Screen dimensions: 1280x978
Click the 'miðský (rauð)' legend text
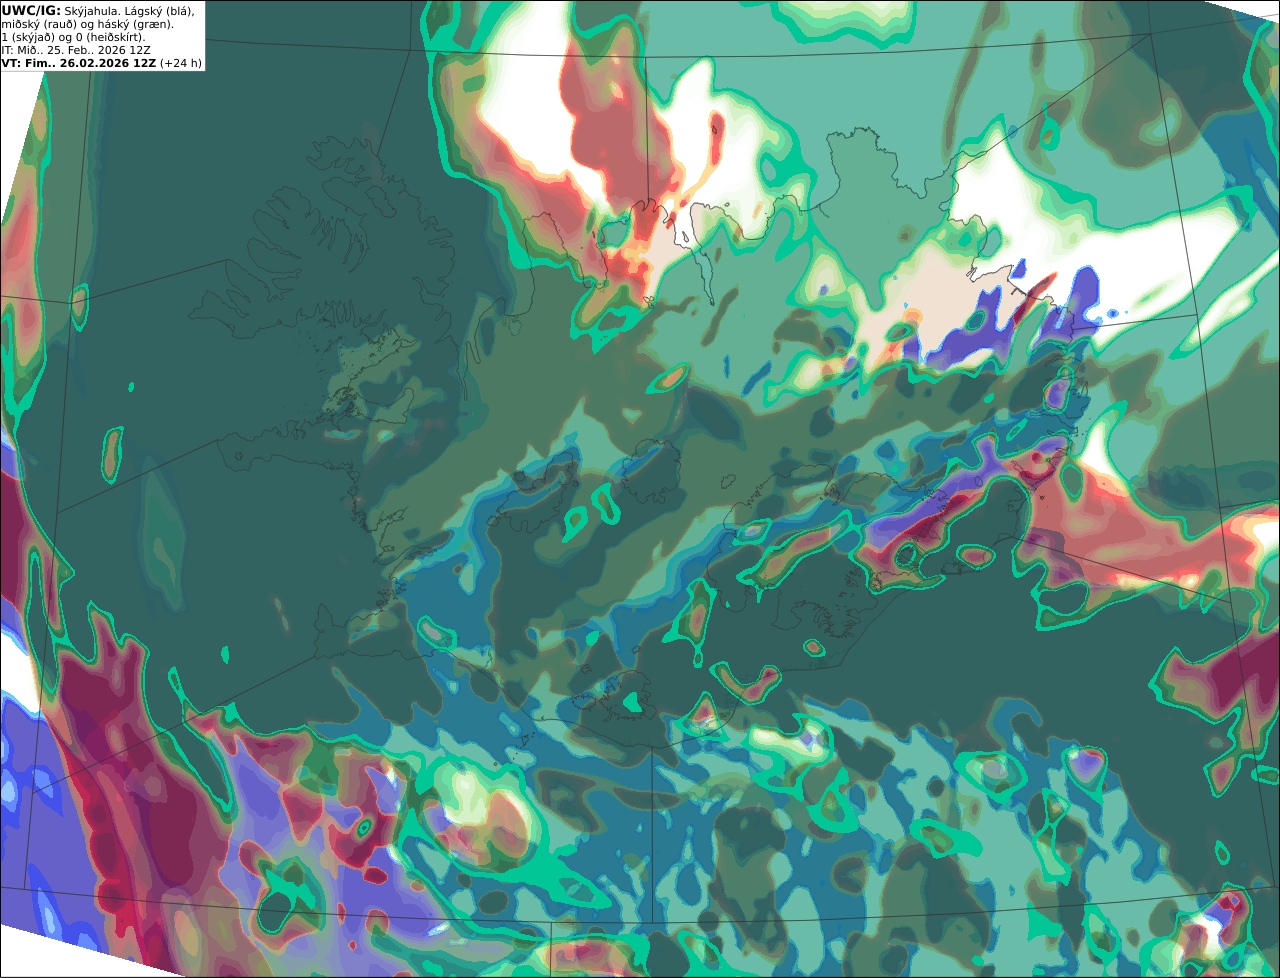[39, 25]
